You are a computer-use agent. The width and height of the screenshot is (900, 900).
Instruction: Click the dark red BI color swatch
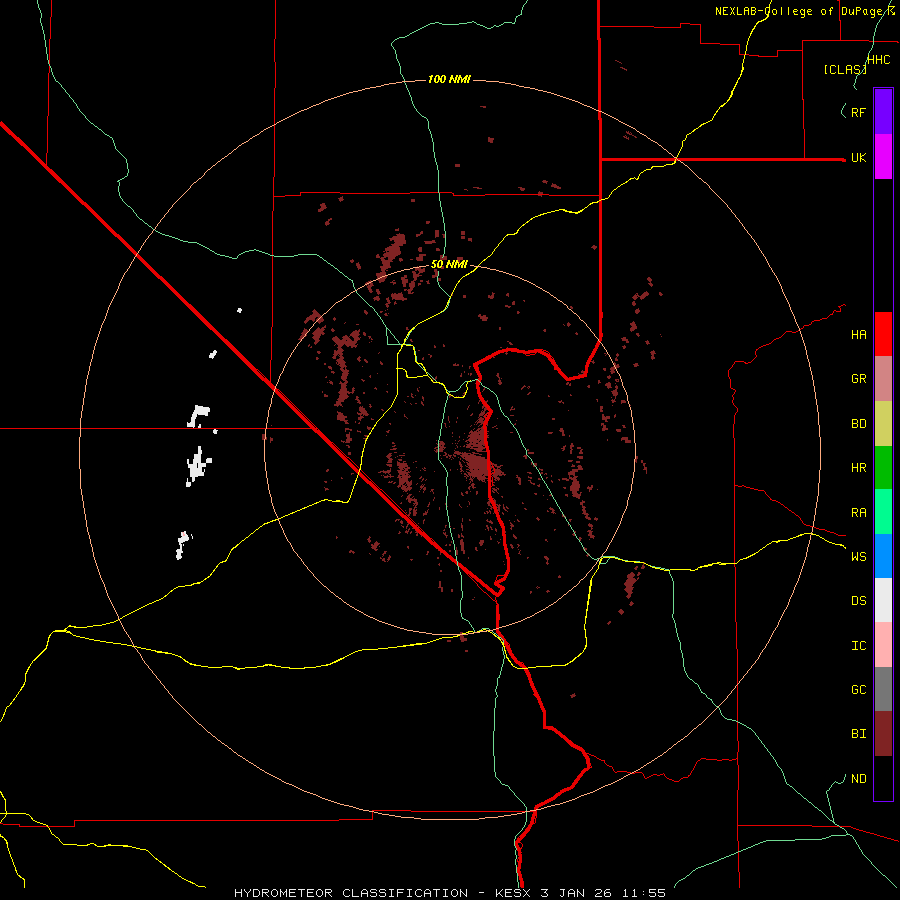883,734
